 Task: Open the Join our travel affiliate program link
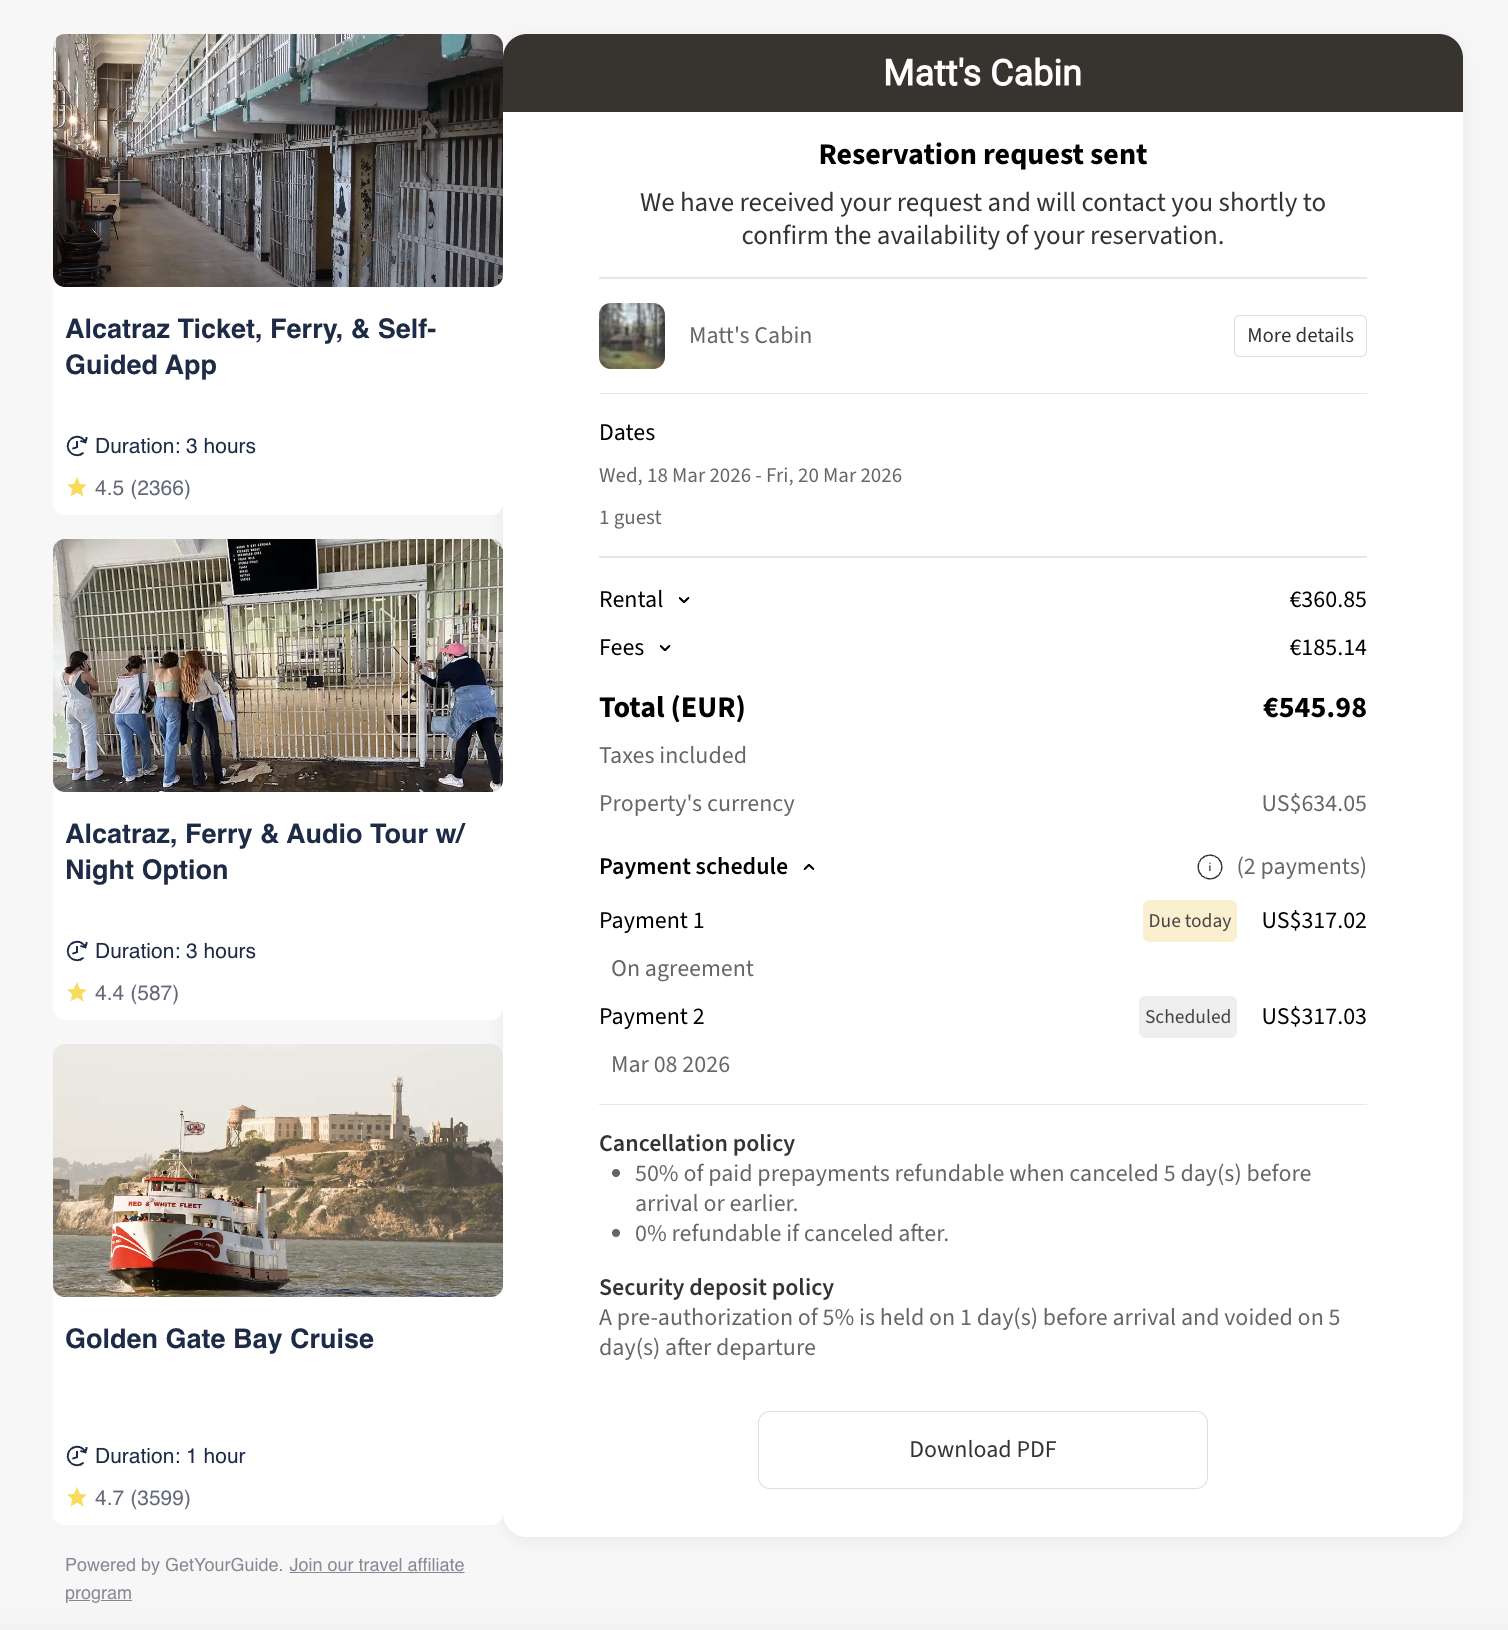(x=376, y=1565)
